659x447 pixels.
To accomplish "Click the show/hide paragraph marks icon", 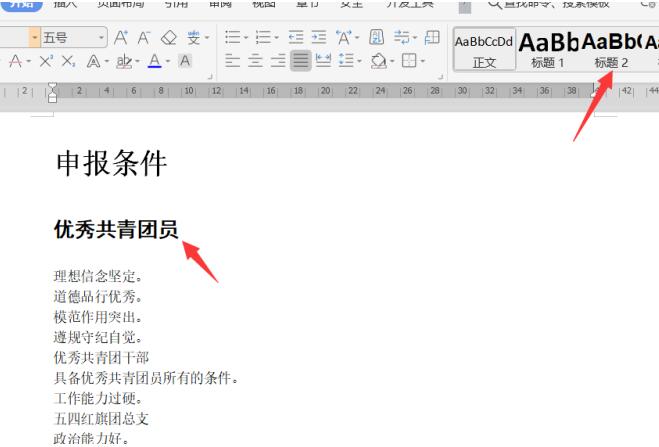I will pyautogui.click(x=402, y=37).
